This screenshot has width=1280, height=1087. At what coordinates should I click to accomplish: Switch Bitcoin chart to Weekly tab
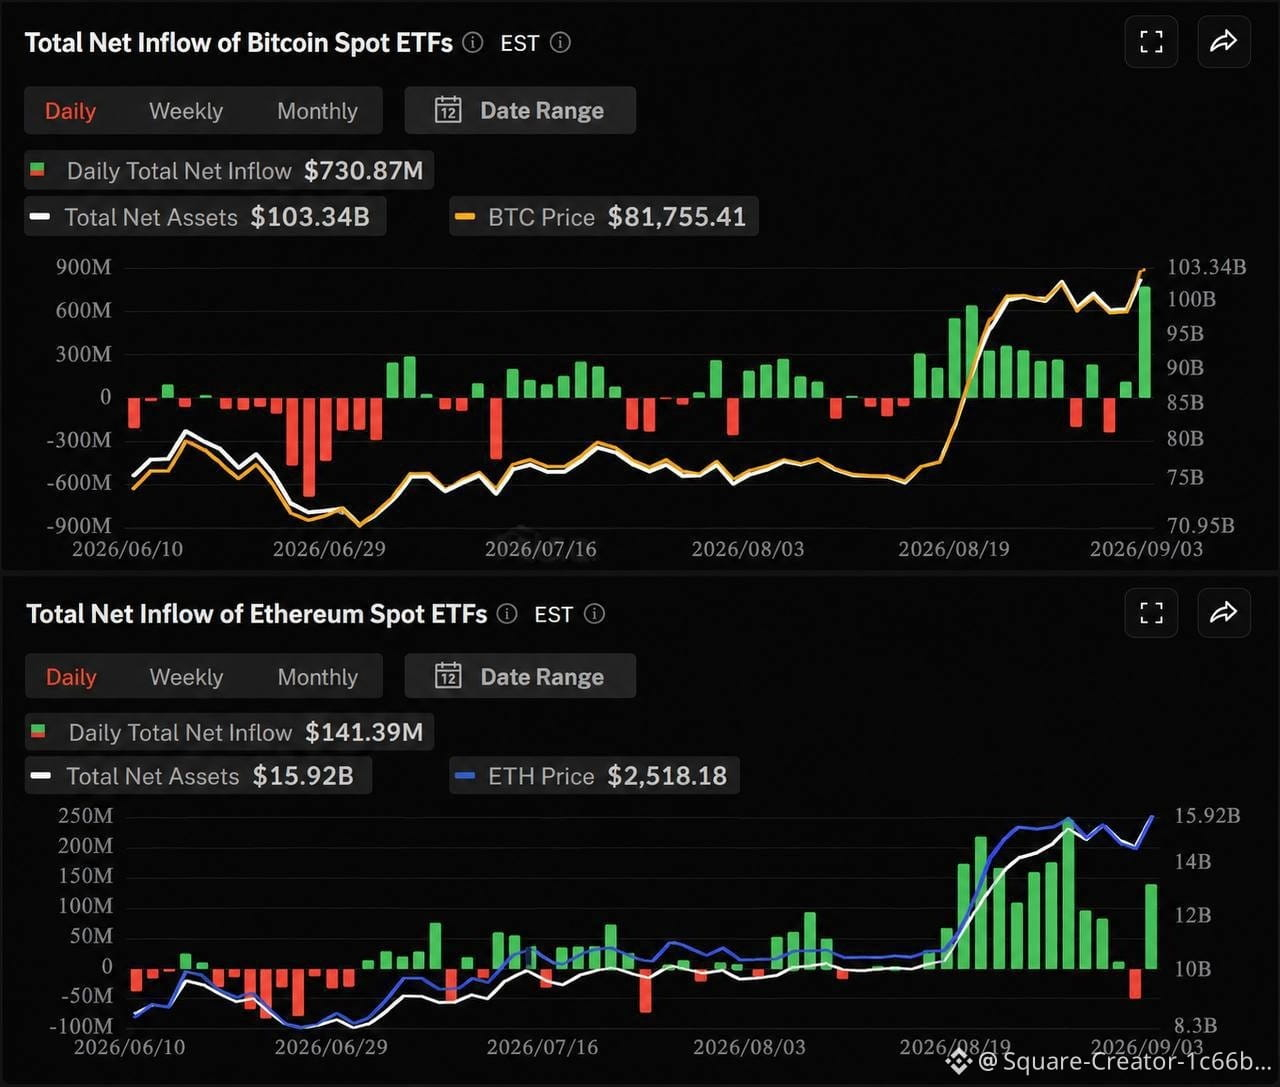(186, 111)
